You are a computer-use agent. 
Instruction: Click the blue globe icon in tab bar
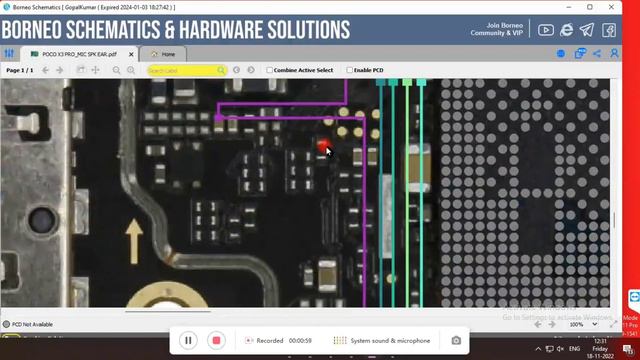point(561,53)
